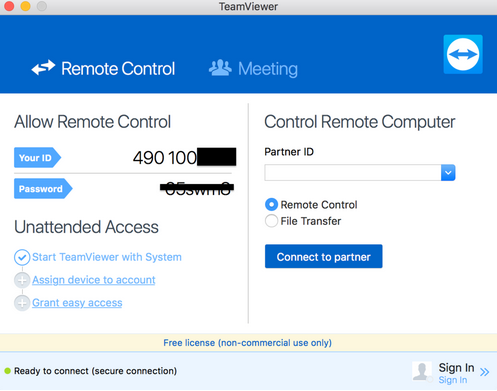This screenshot has height=391, width=497.
Task: Click the user avatar icon
Action: (x=422, y=371)
